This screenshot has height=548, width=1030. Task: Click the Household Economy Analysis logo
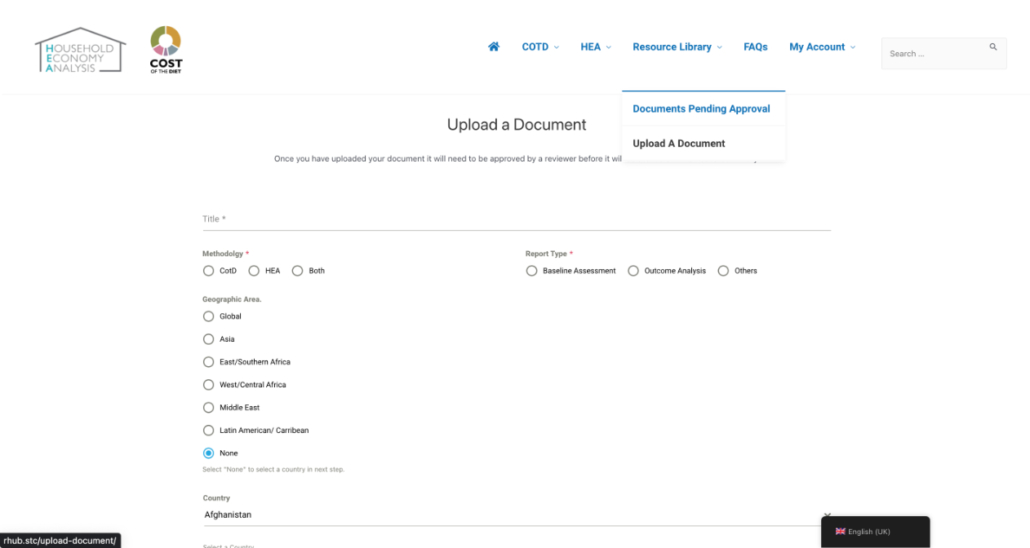(x=80, y=50)
